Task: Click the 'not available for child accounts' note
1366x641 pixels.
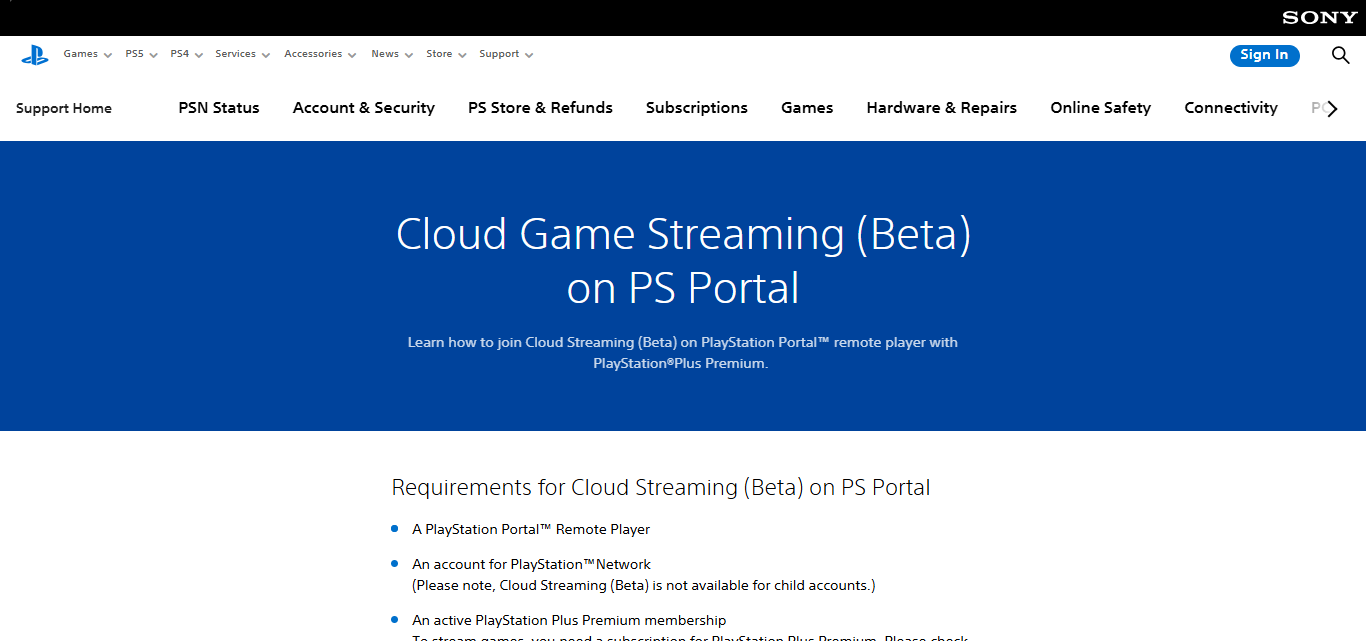Action: click(x=644, y=586)
